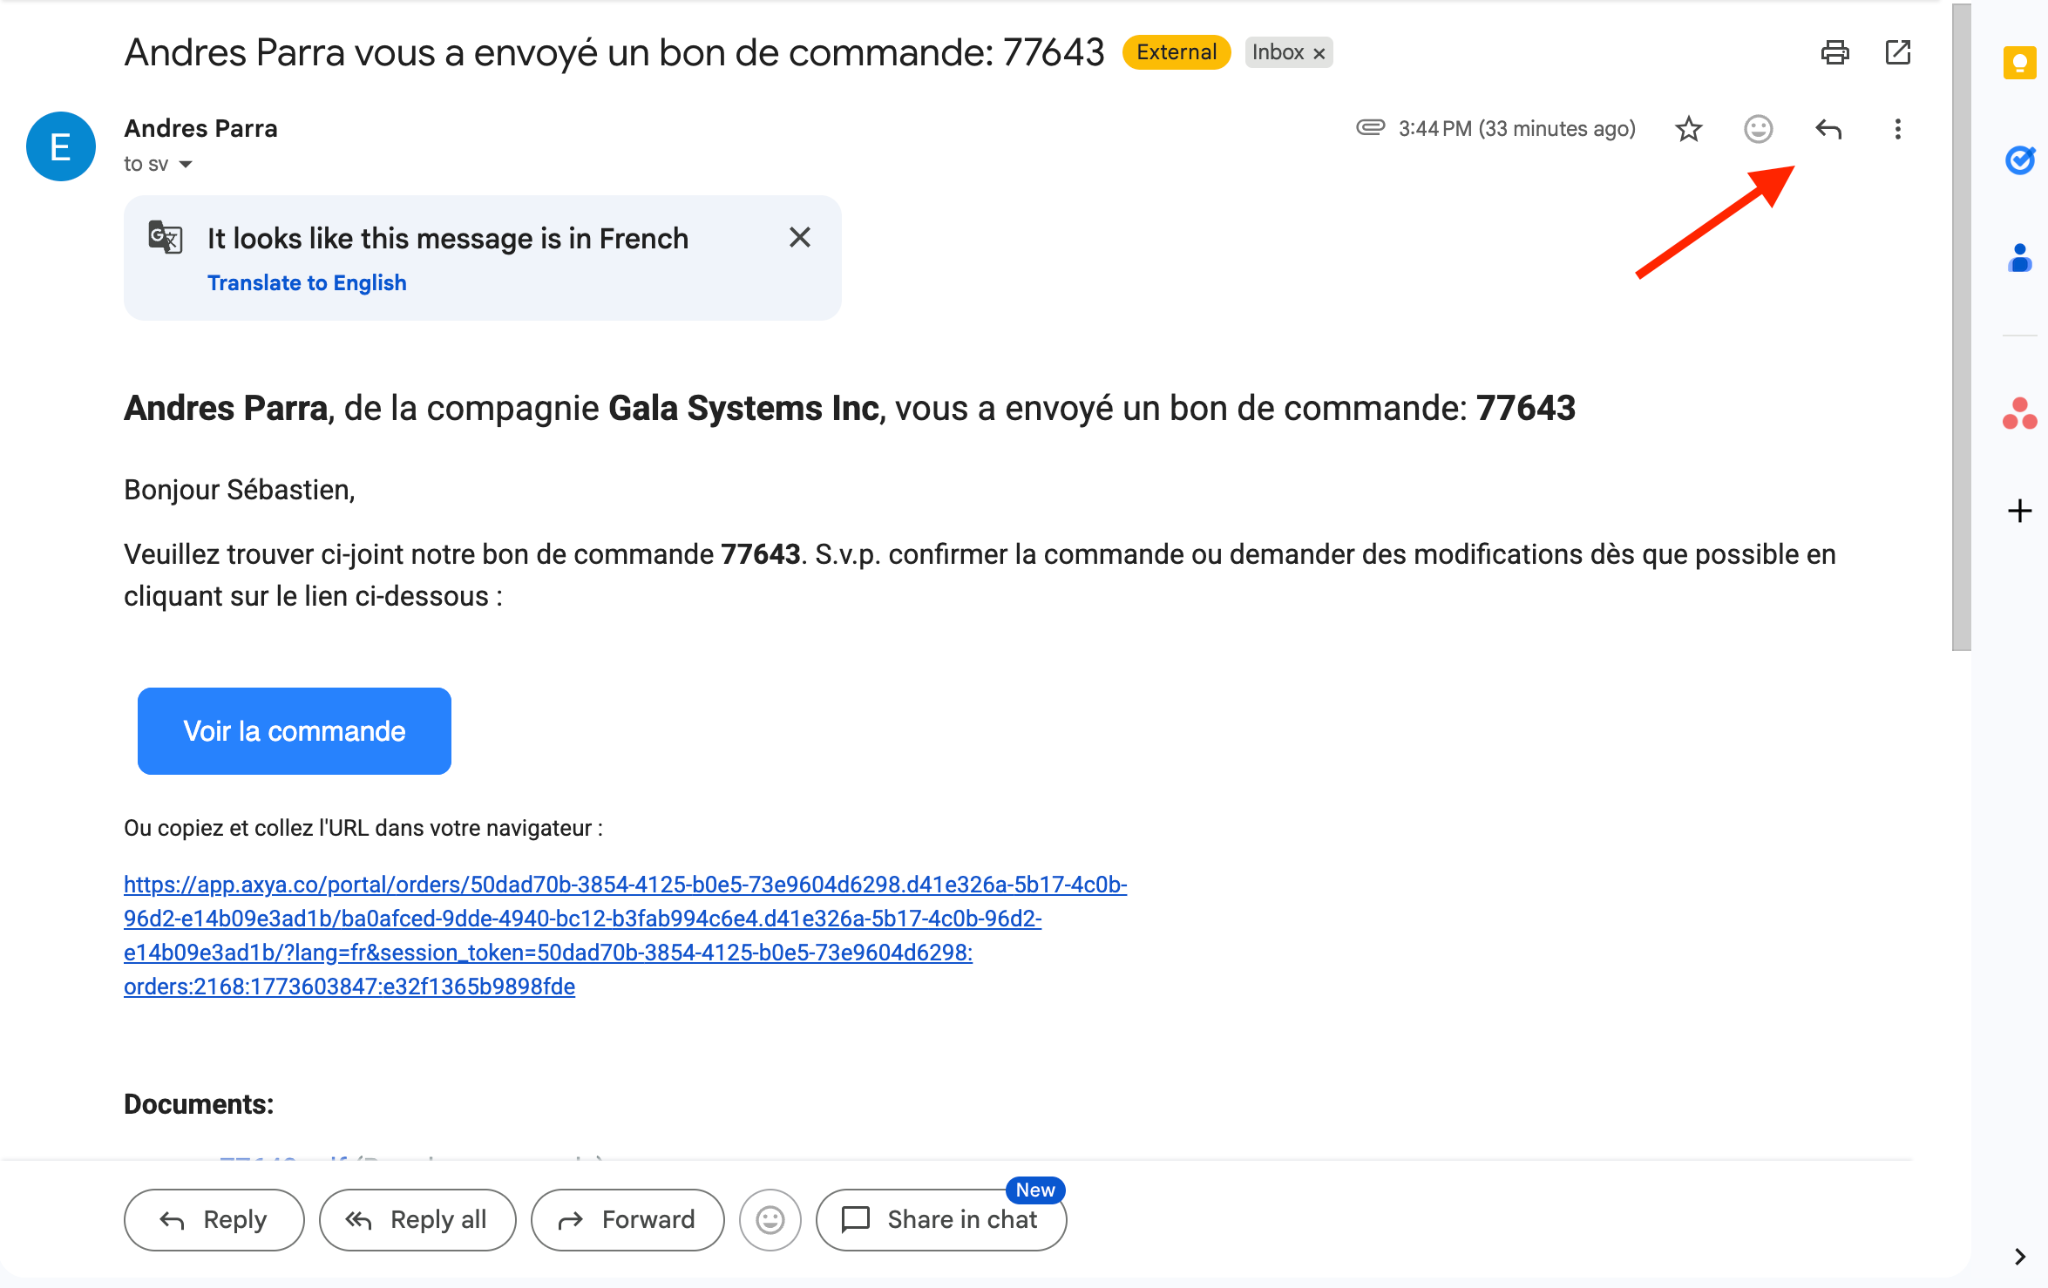Click the Reply all button

[x=417, y=1219]
